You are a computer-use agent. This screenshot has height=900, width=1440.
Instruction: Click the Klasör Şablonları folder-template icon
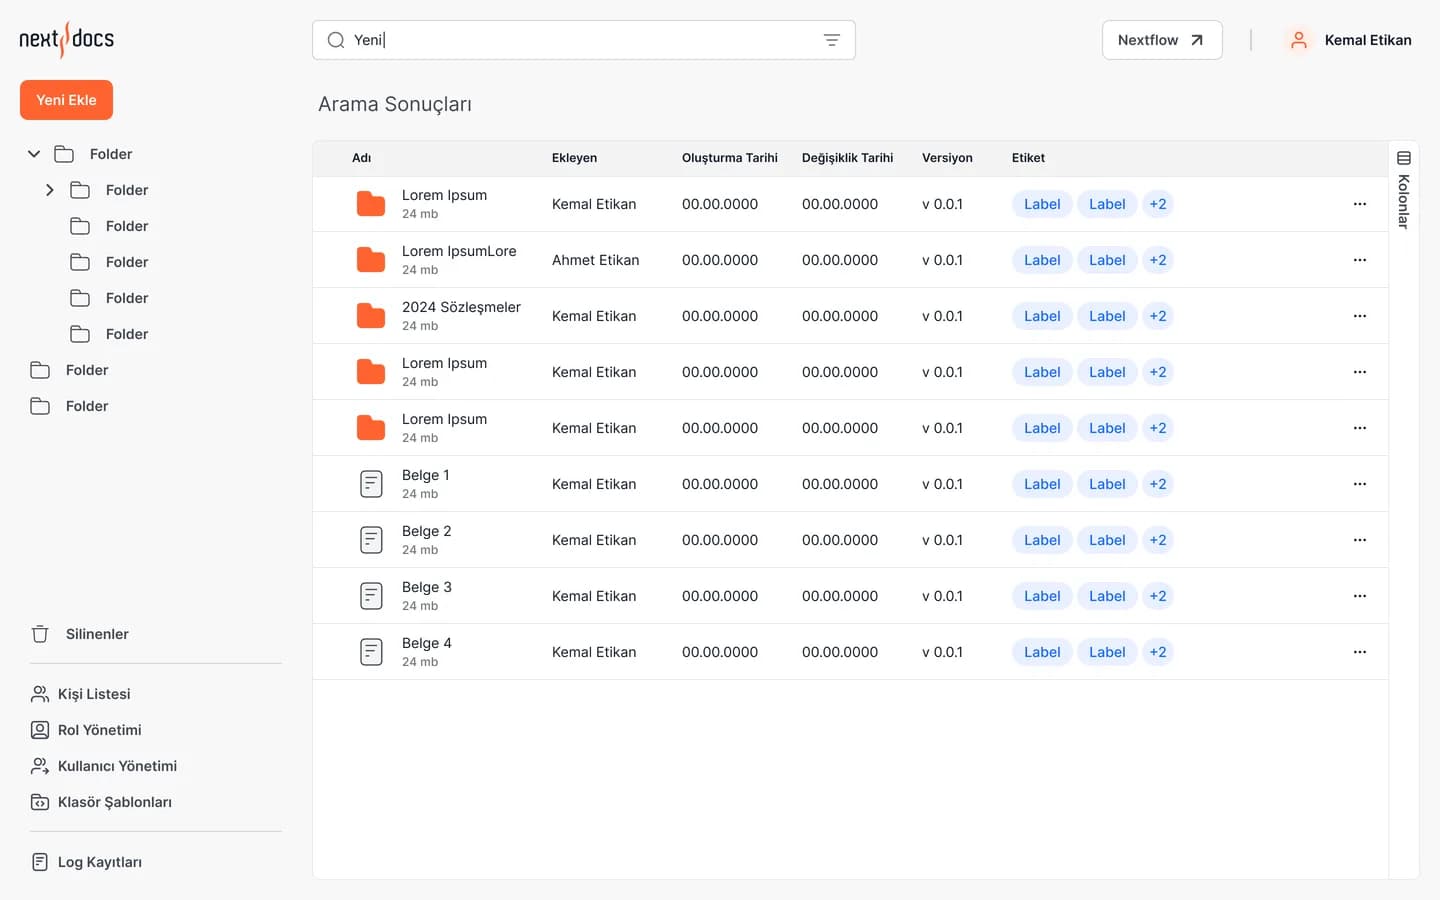click(40, 802)
